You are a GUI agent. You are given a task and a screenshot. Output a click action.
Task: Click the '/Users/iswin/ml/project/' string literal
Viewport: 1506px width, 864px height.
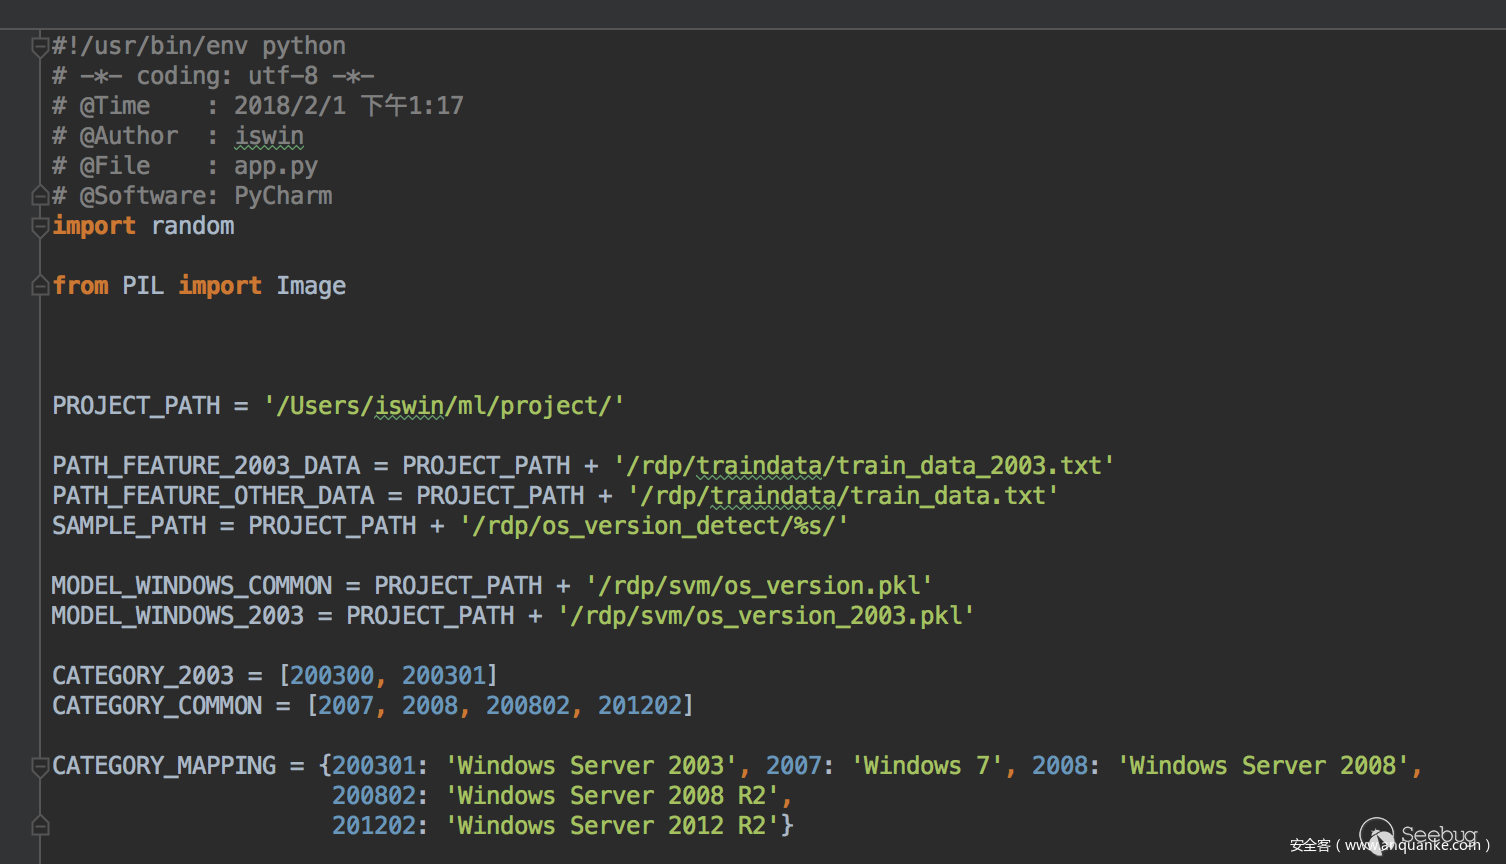[x=444, y=406]
